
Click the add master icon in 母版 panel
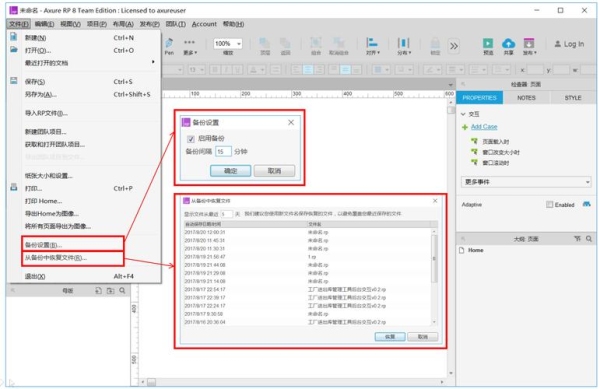coord(98,291)
